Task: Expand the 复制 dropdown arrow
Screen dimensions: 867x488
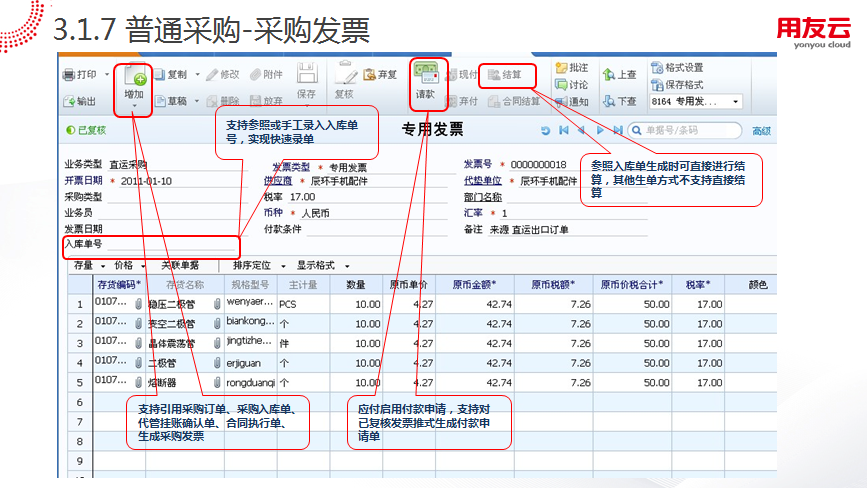Action: (x=197, y=75)
